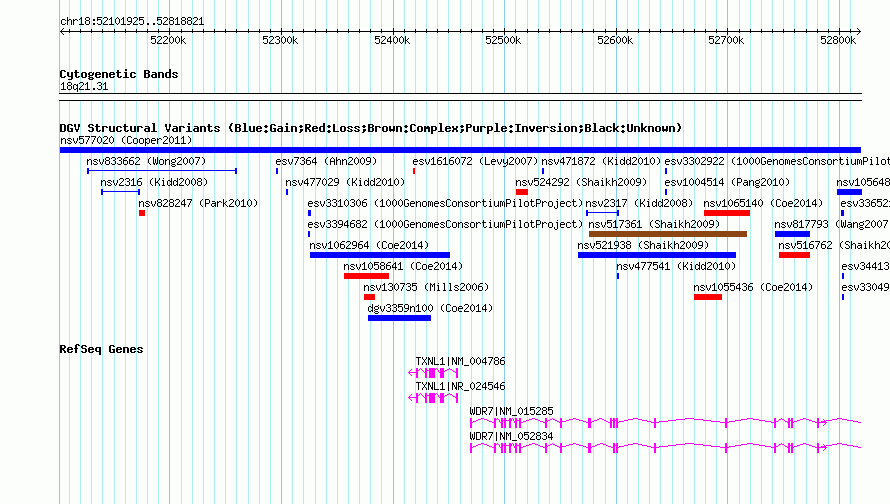
Task: Click esv7364 (Ahn2009) label
Action: [326, 161]
